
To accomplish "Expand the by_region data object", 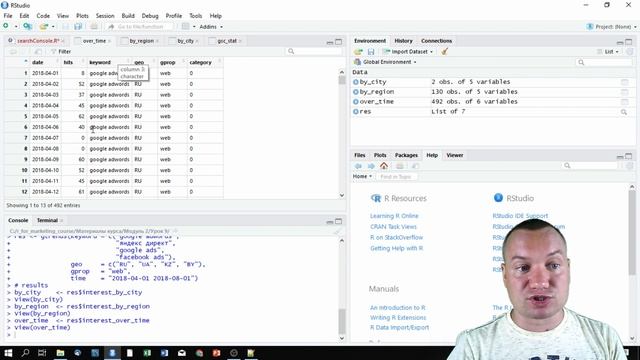I will (x=356, y=92).
